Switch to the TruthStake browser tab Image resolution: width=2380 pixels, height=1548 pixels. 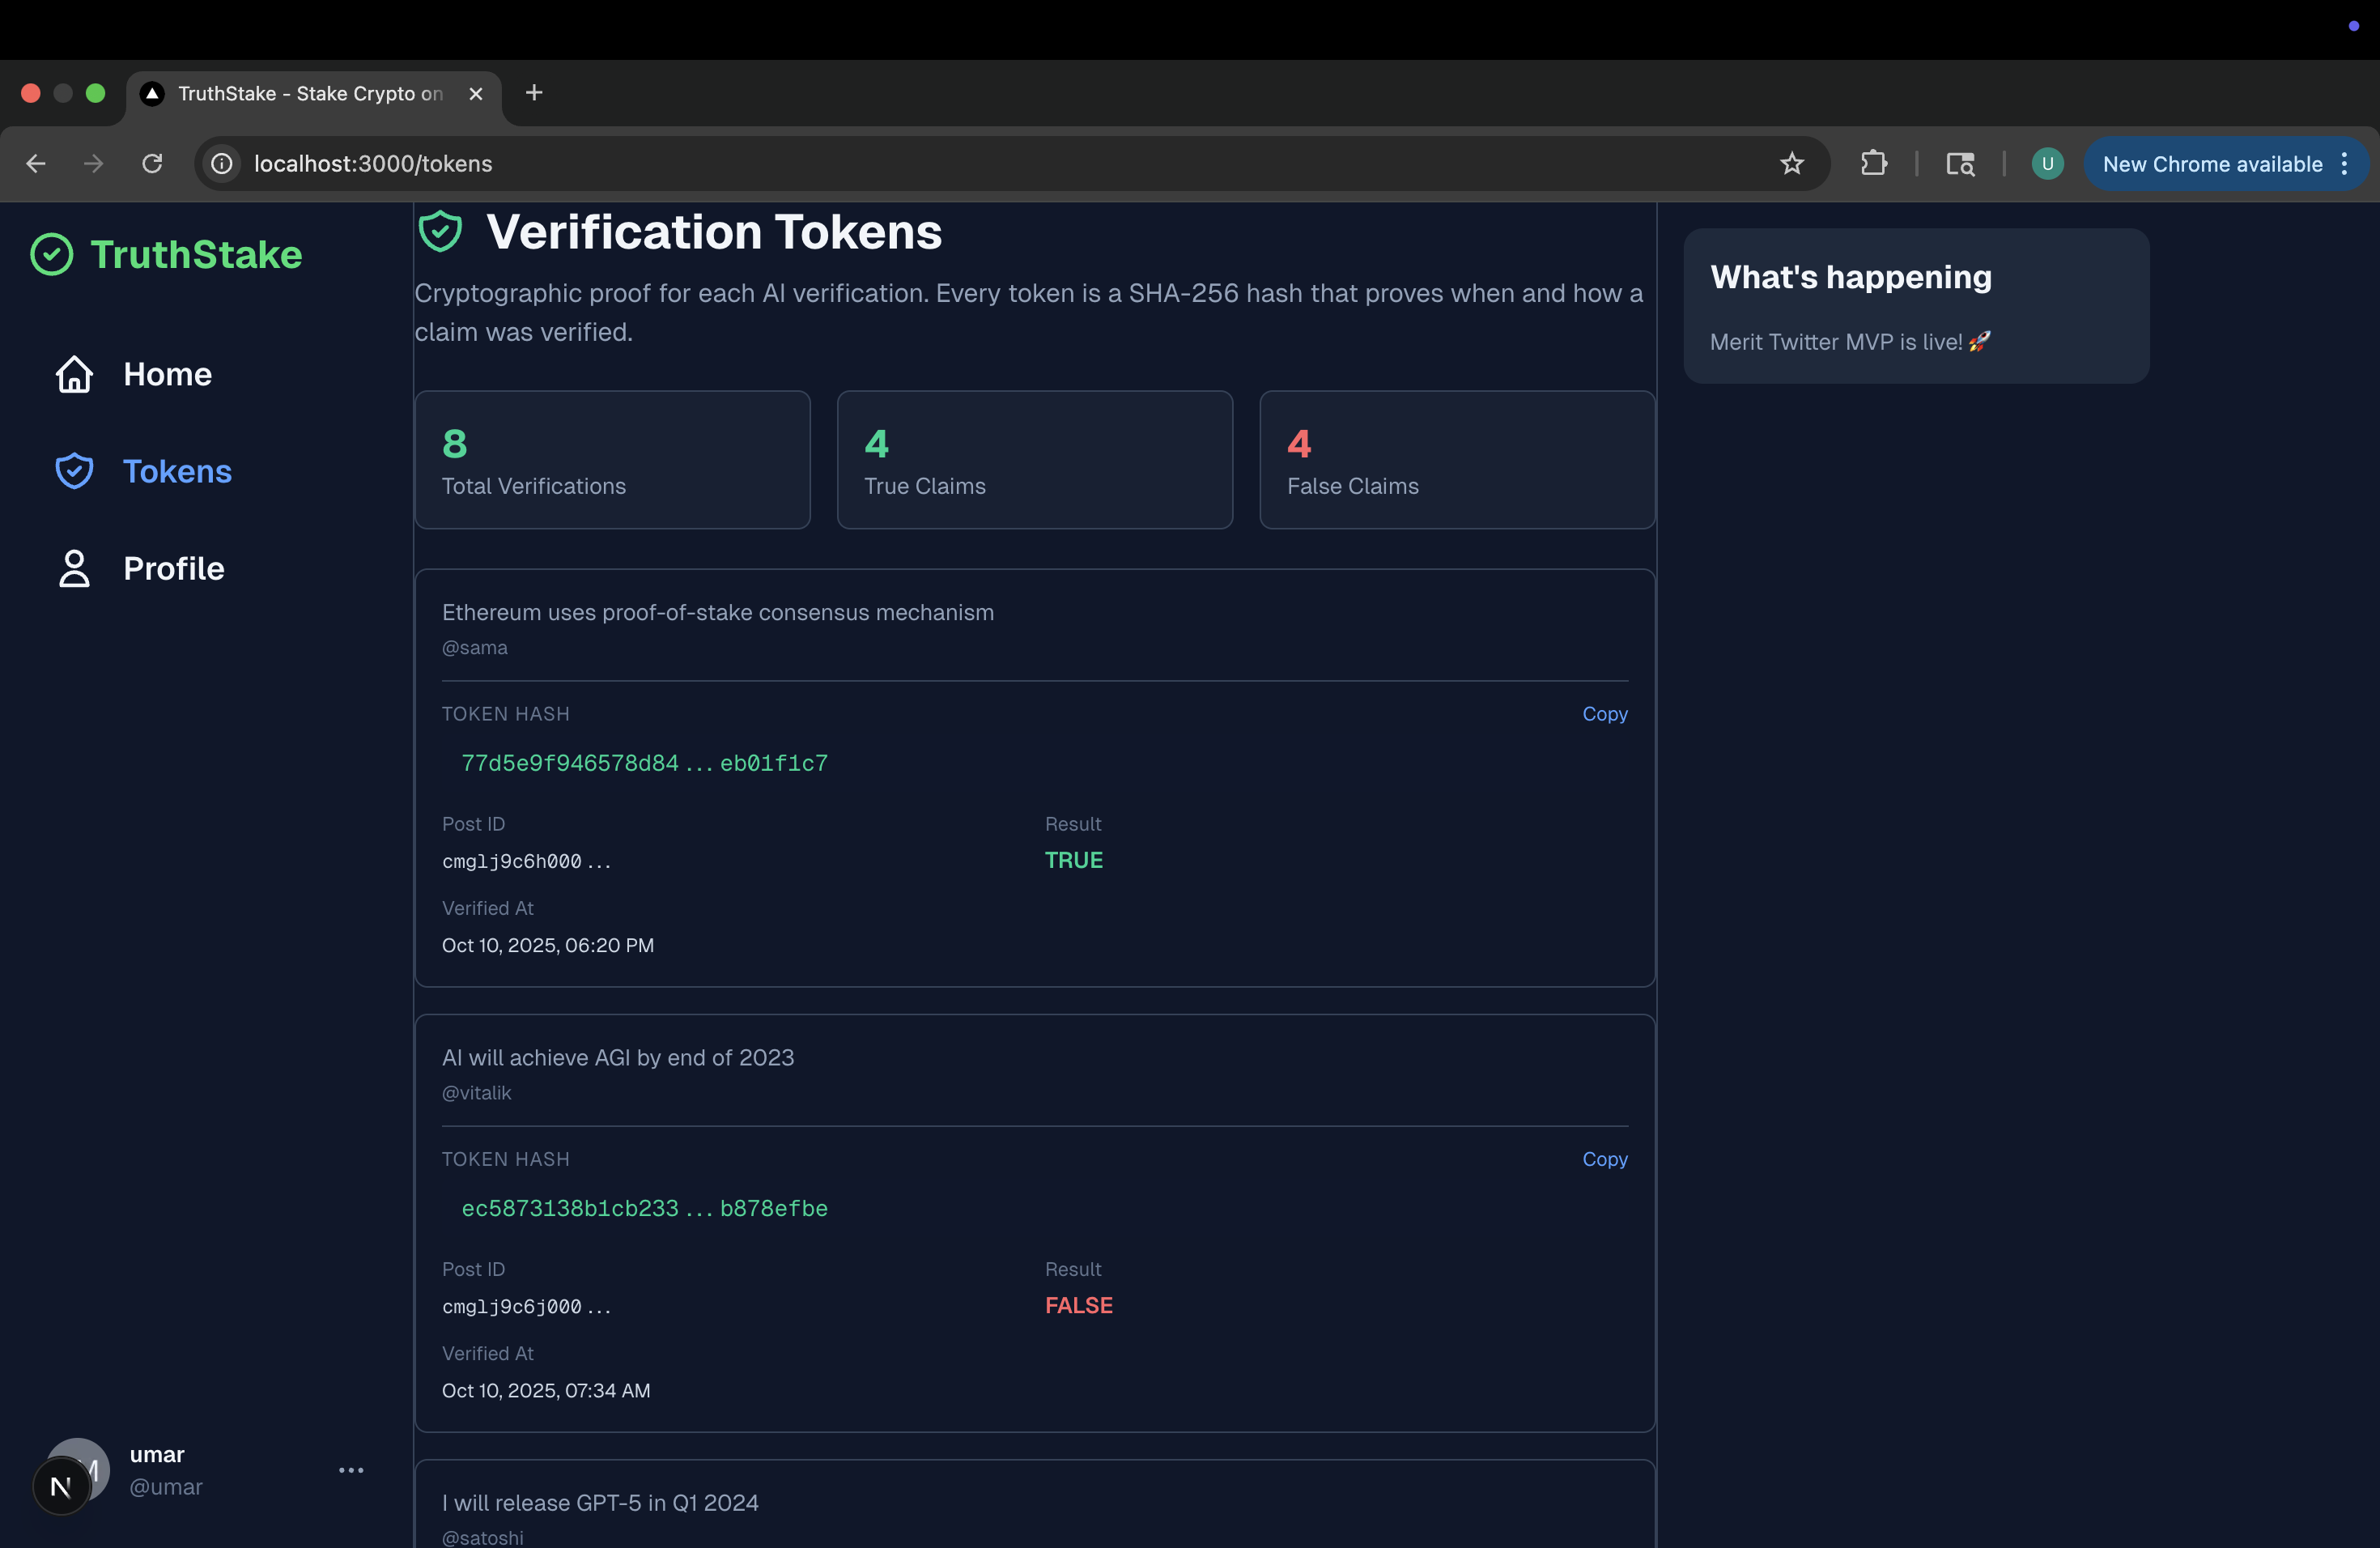310,94
